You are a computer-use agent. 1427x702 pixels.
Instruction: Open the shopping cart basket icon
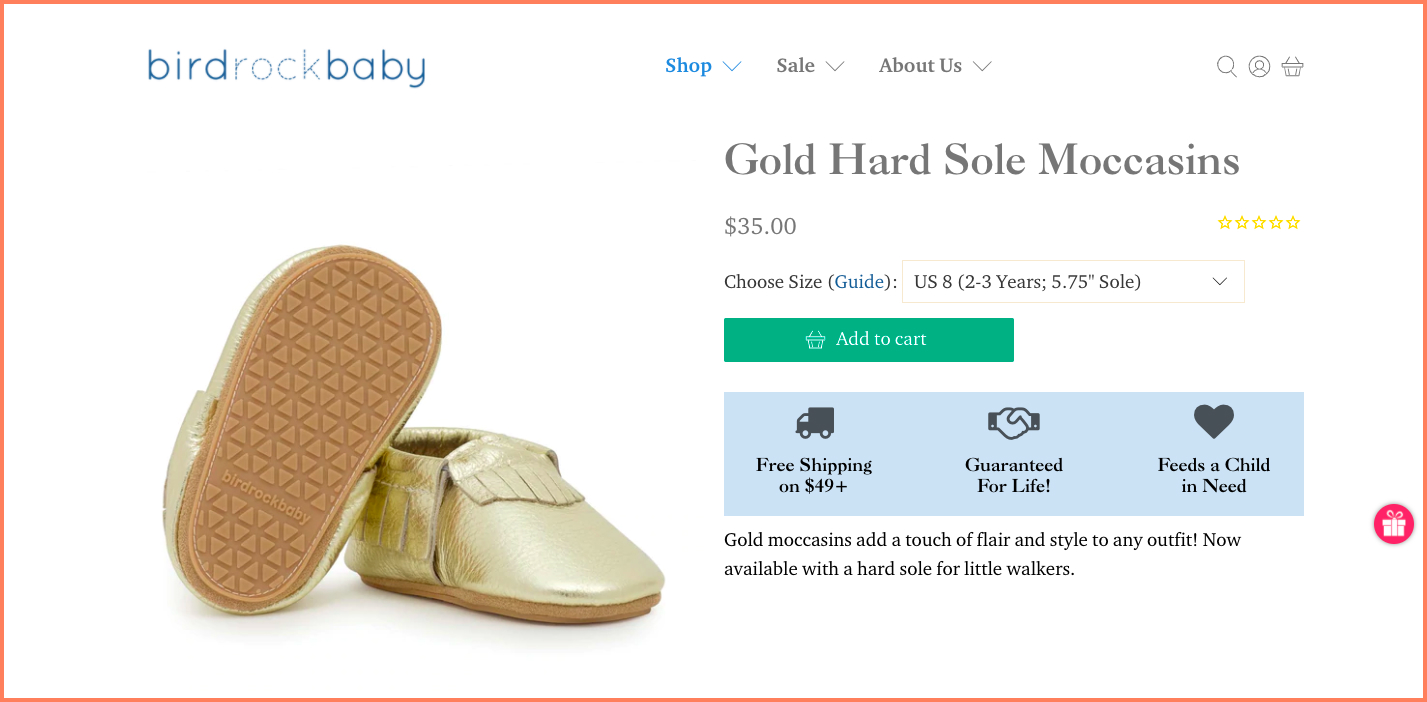point(1292,67)
